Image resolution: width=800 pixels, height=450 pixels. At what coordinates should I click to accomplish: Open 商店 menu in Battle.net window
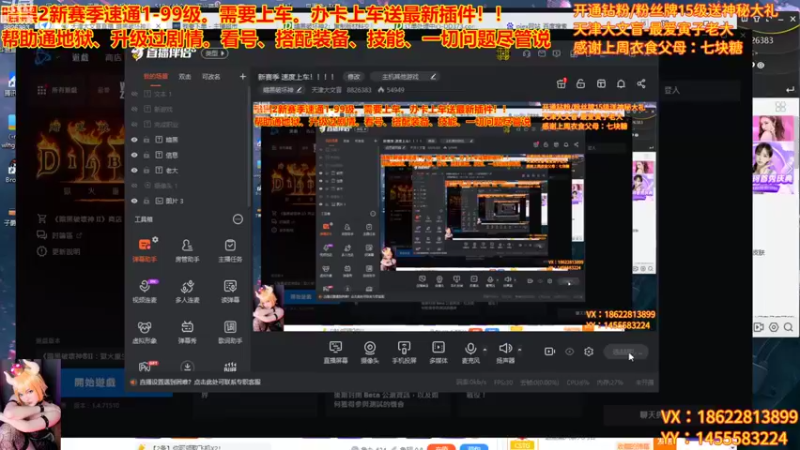tap(113, 58)
